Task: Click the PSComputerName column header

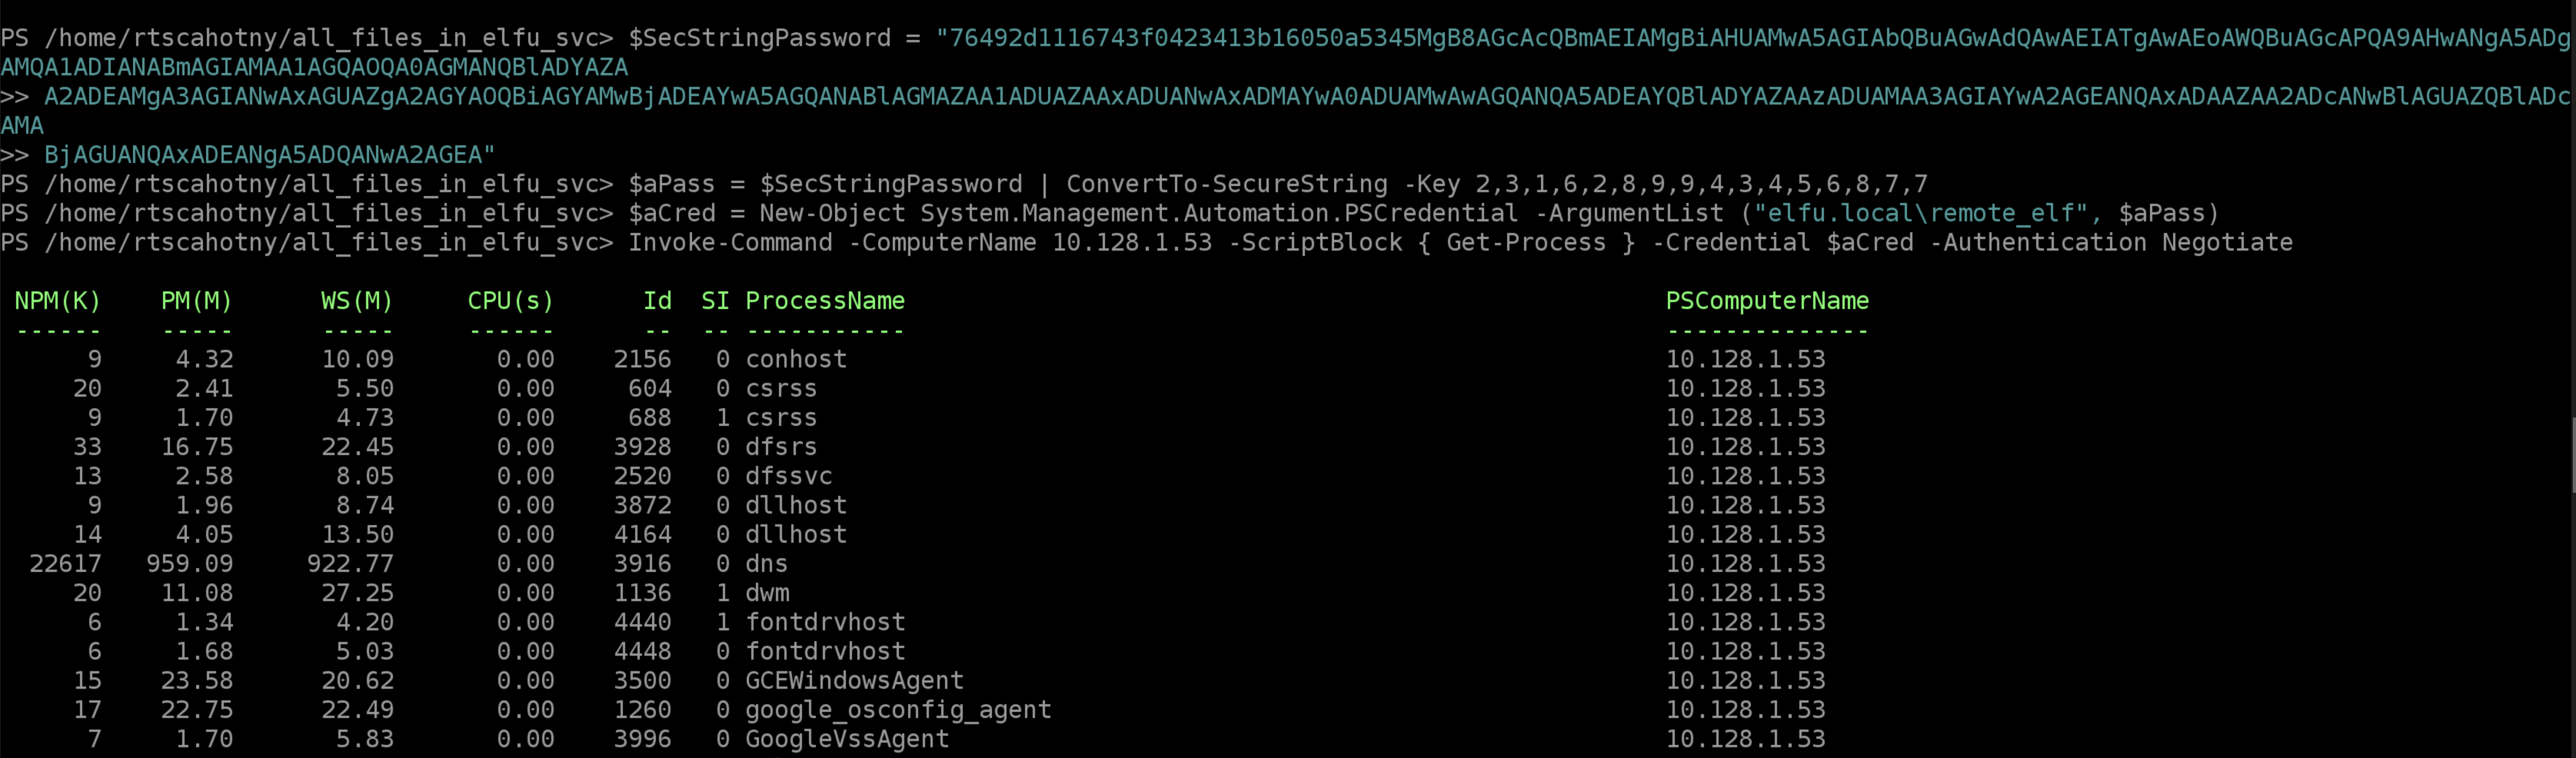Action: point(1766,301)
